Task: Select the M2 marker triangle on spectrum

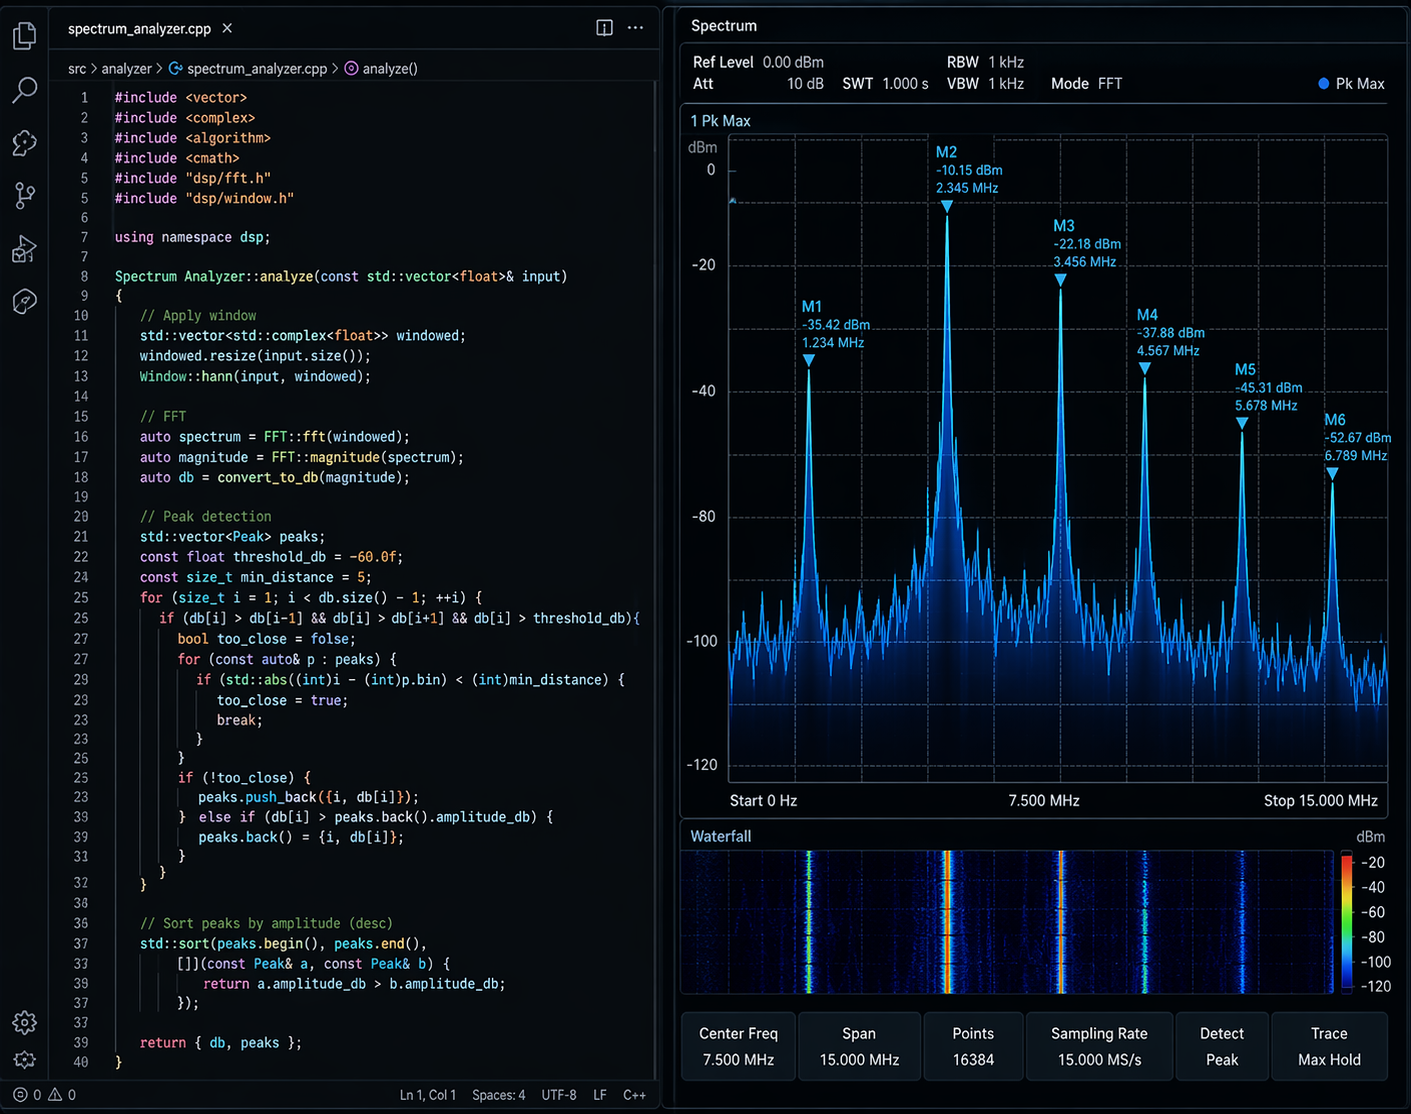Action: [x=947, y=206]
